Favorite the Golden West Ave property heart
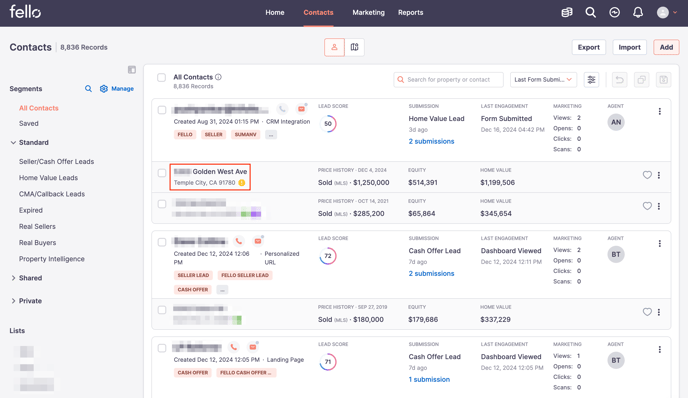Image resolution: width=688 pixels, height=398 pixels. point(647,175)
